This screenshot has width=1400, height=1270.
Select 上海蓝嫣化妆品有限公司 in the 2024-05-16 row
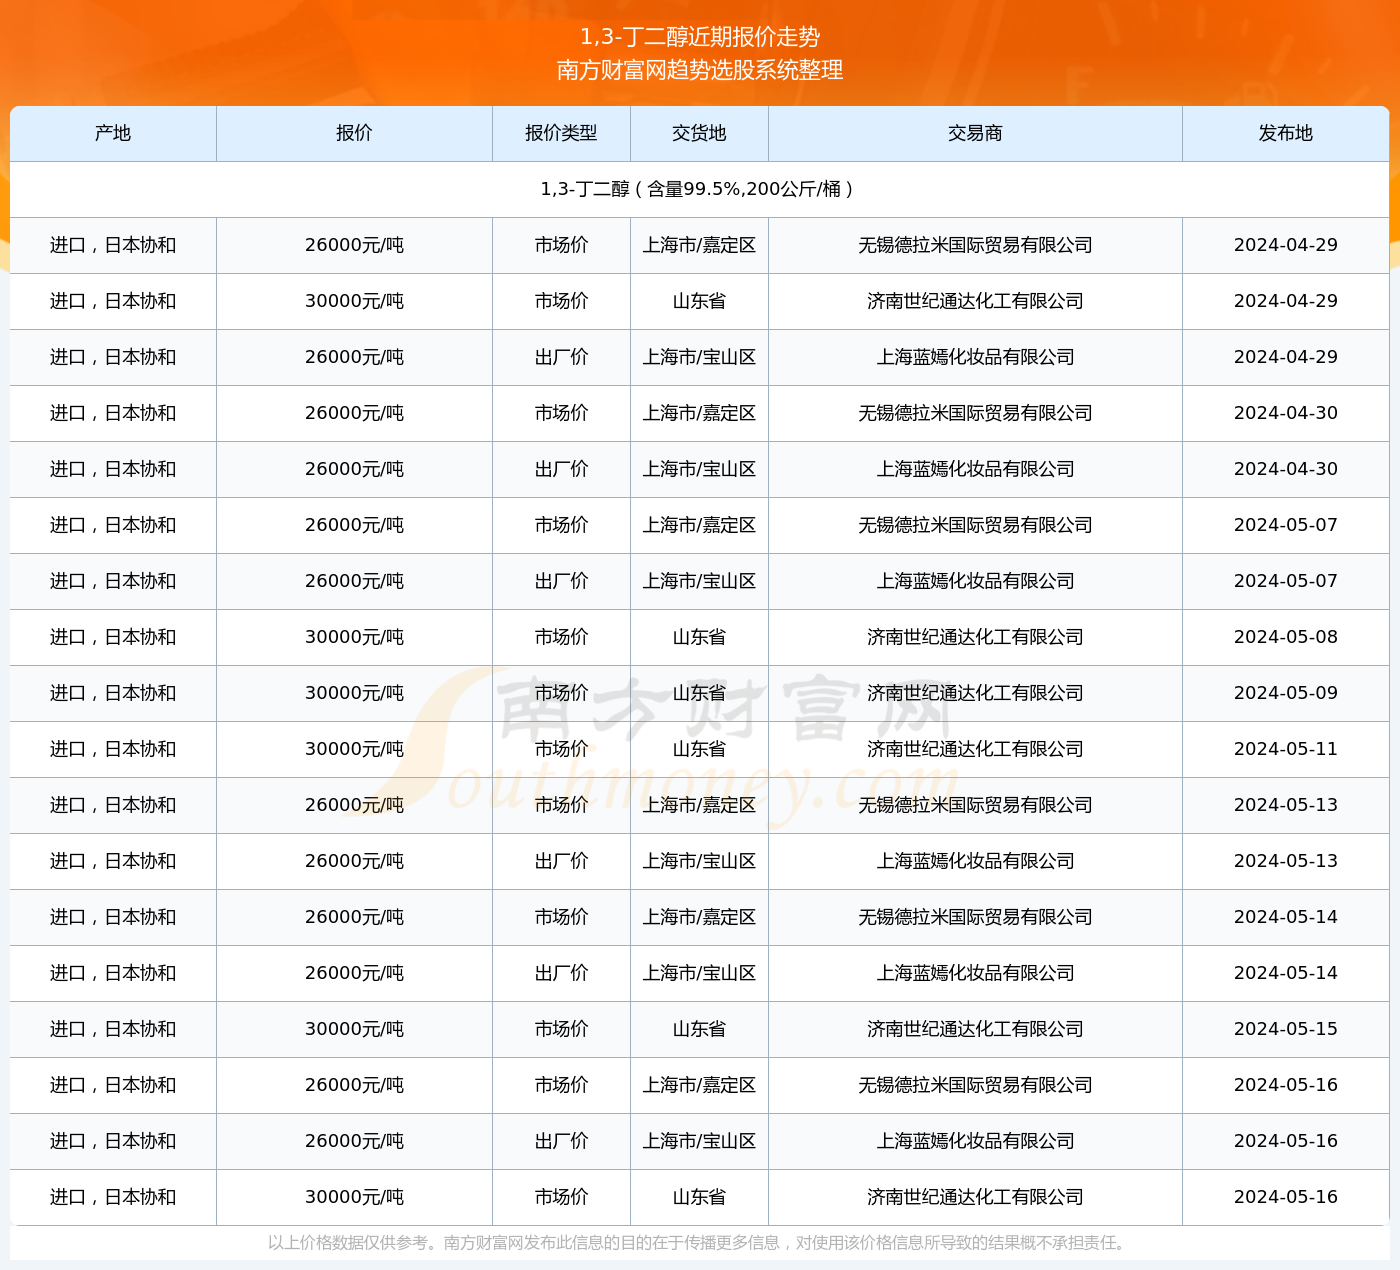click(x=975, y=1141)
